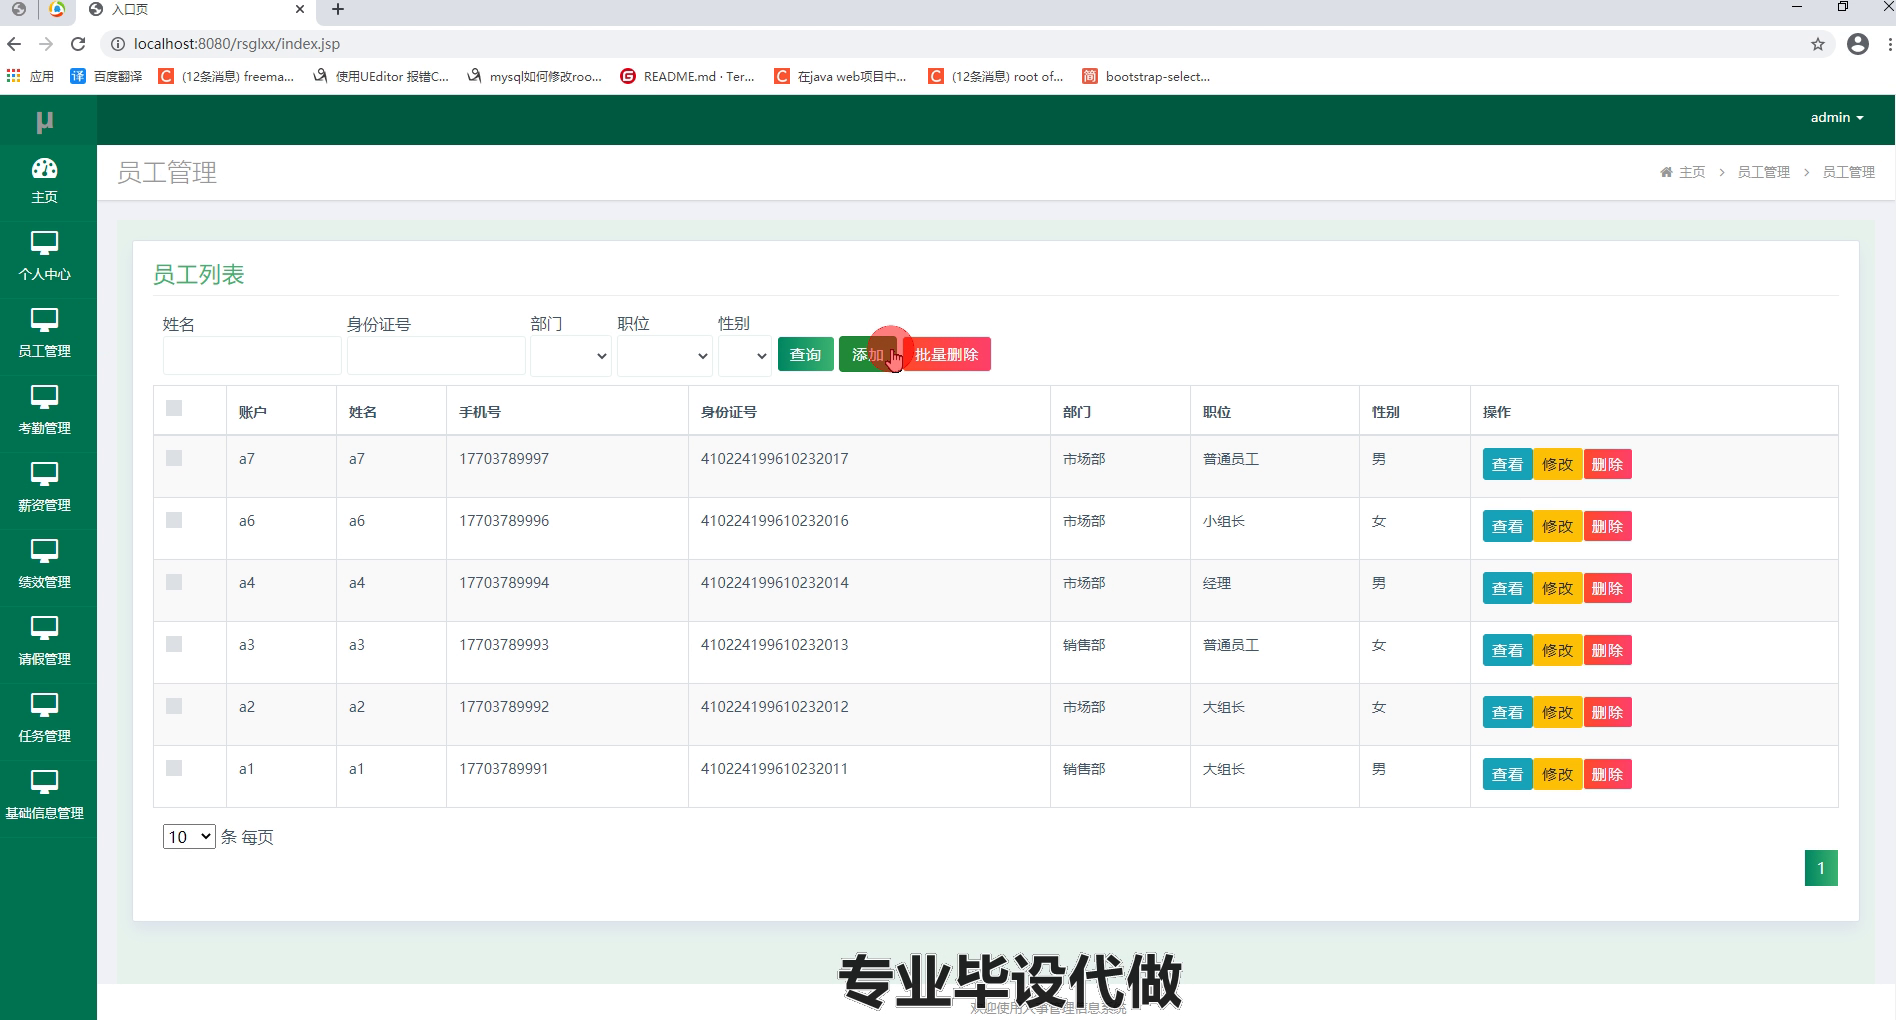Open the 使用UEditor 报错 bookmark

click(x=380, y=76)
